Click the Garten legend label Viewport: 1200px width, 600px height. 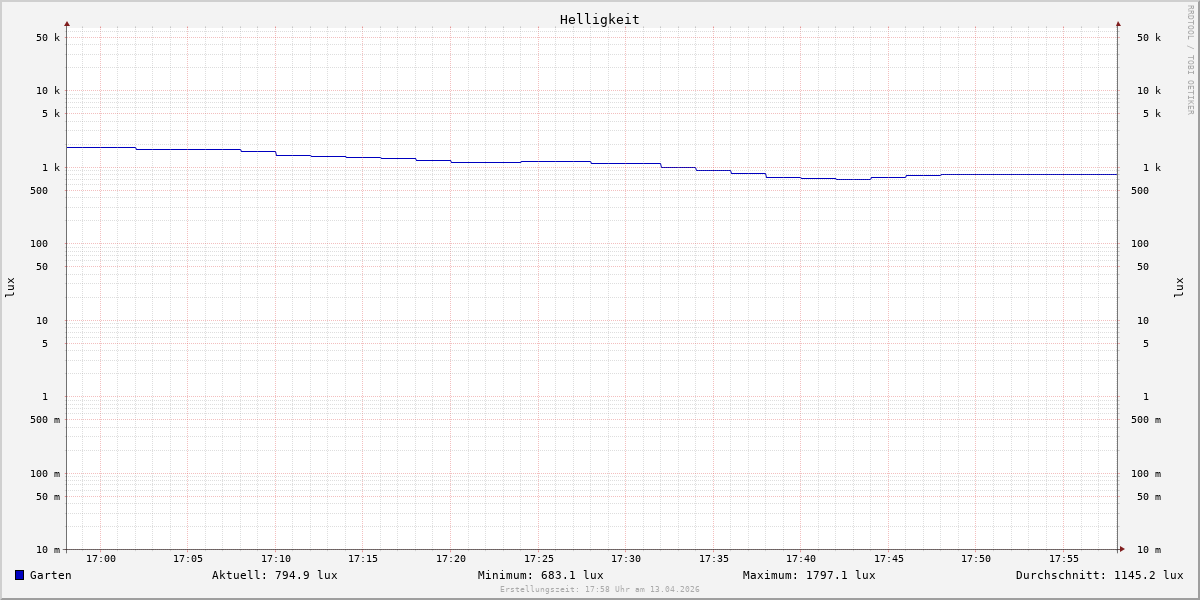50,575
